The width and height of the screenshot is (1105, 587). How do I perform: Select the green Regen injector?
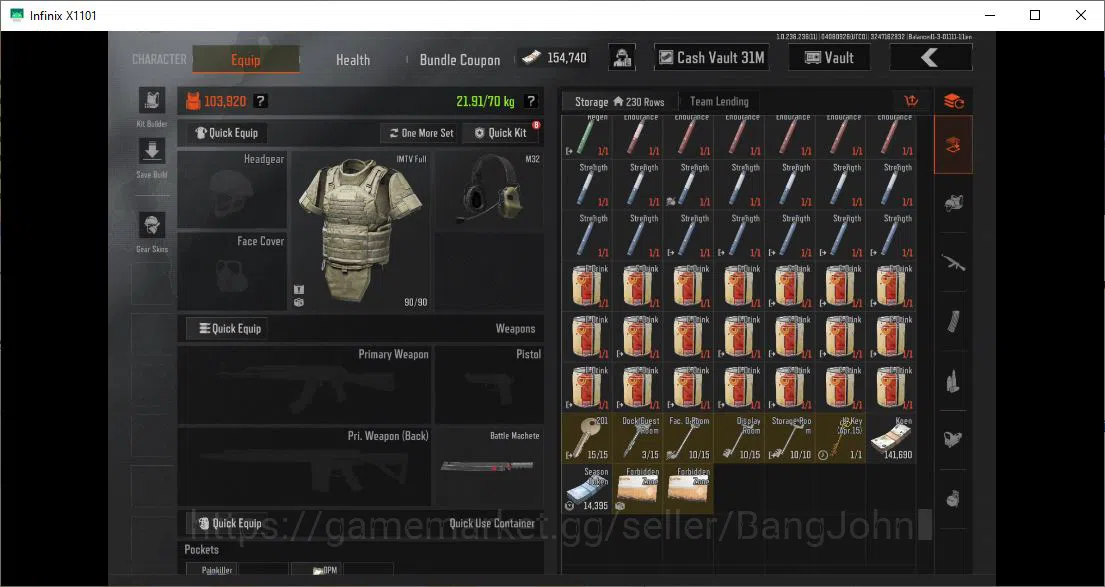[587, 137]
